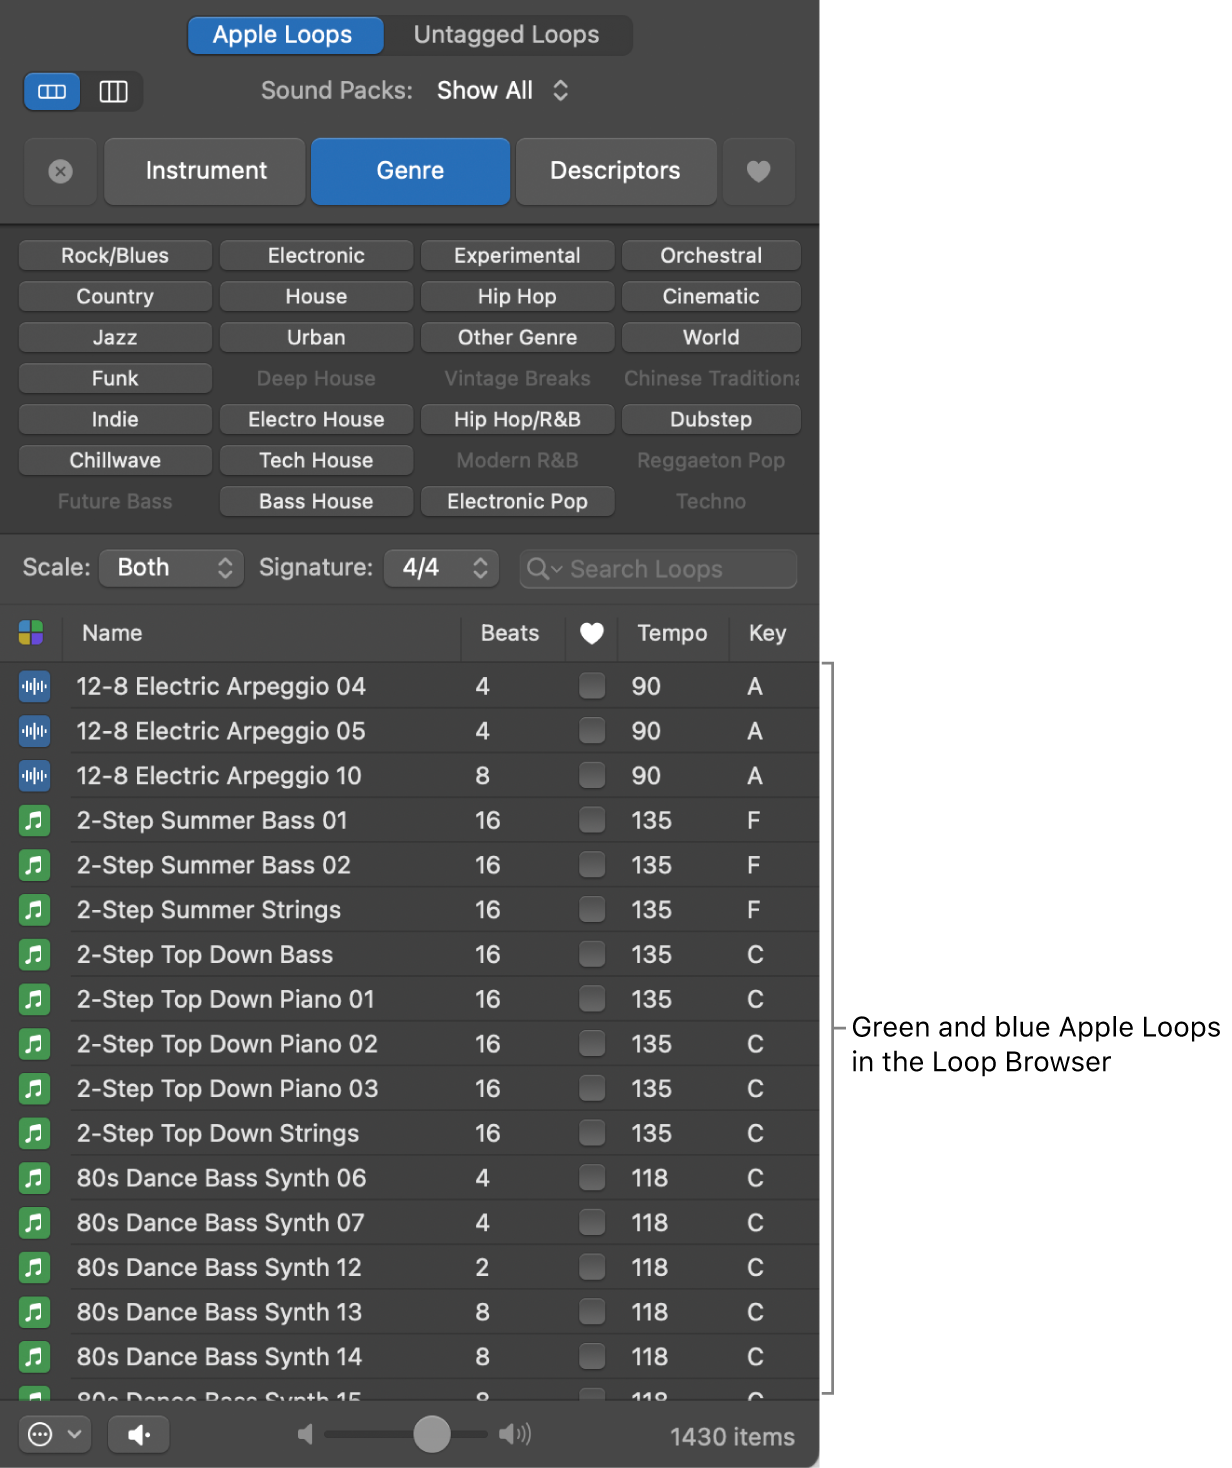Image resolution: width=1232 pixels, height=1468 pixels.
Task: Click green note icon for 2-Step Top Down Piano 03
Action: 34,1089
